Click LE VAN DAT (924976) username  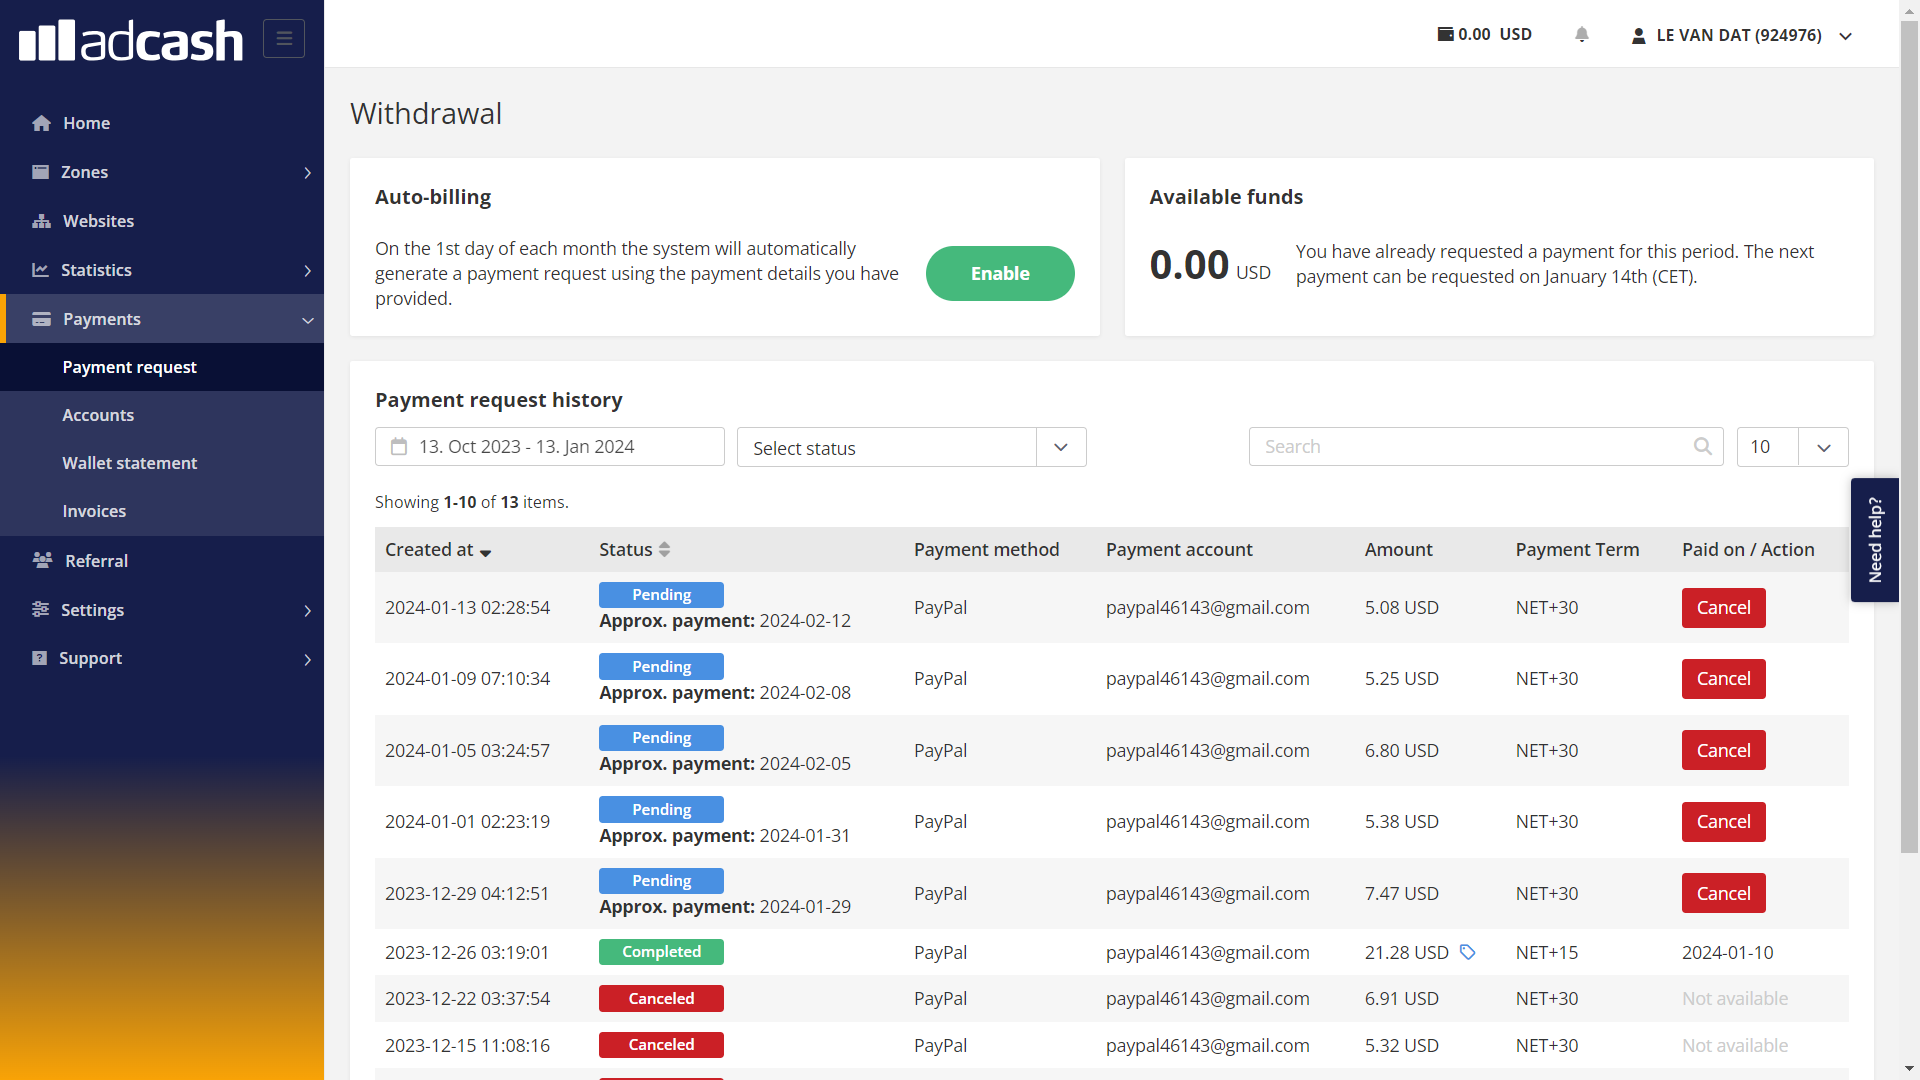click(1739, 36)
